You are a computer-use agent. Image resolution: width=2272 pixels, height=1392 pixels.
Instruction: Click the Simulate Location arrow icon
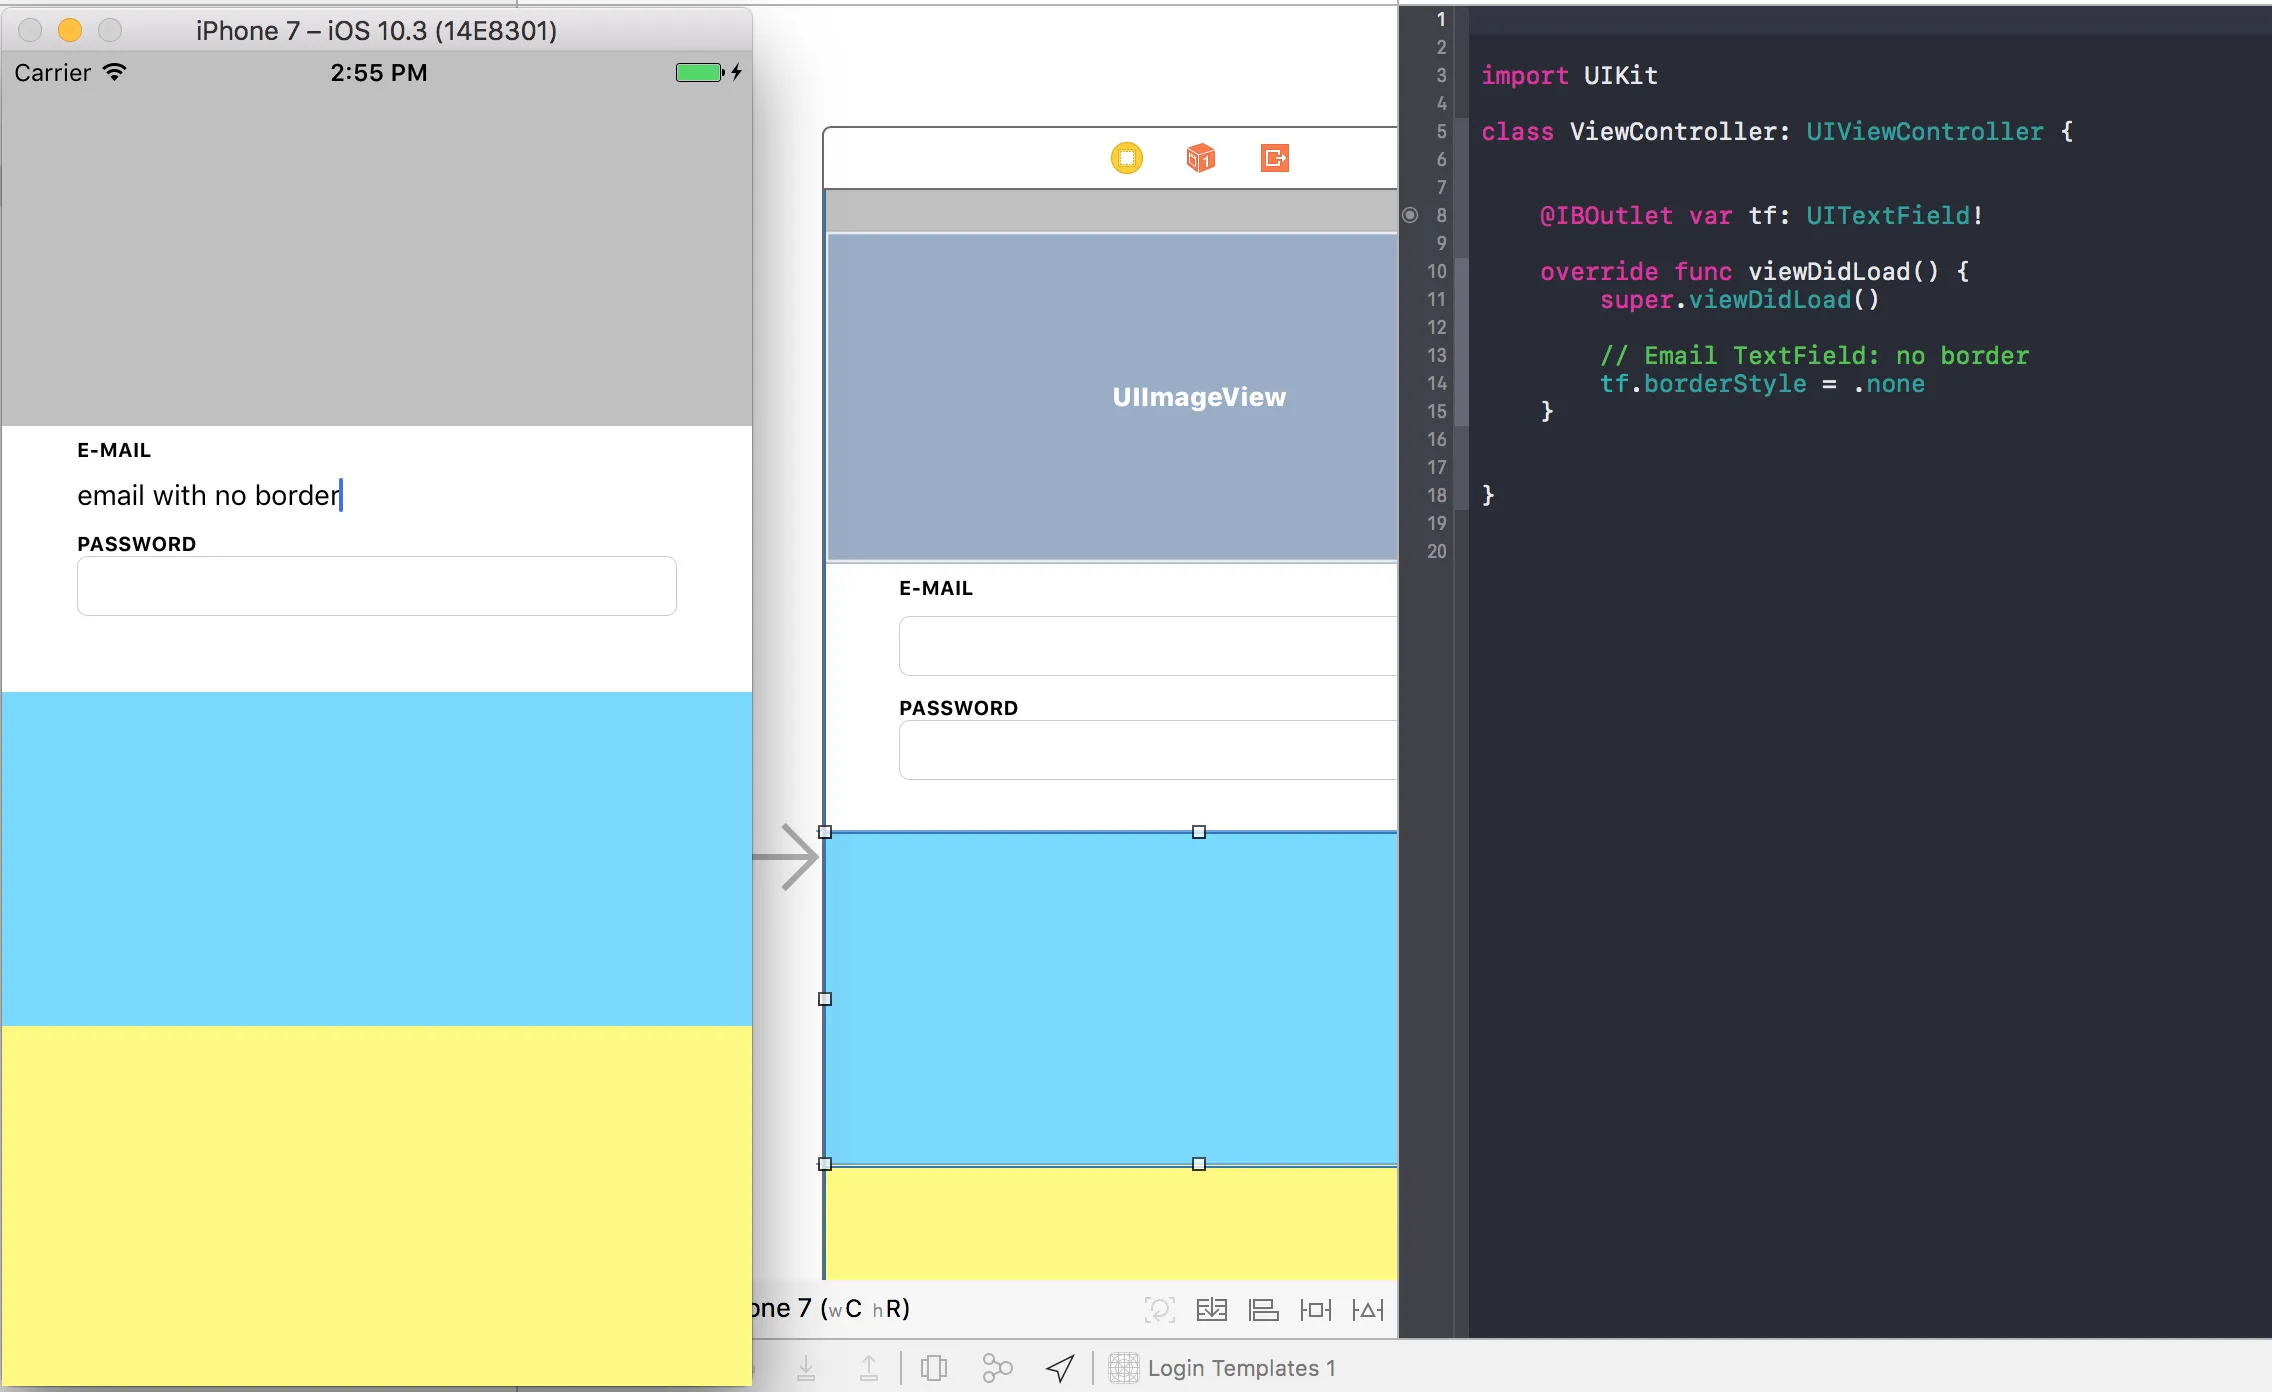point(1060,1367)
